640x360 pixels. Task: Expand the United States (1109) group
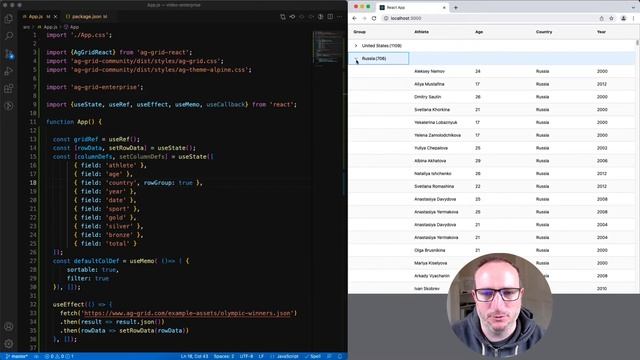[x=356, y=46]
